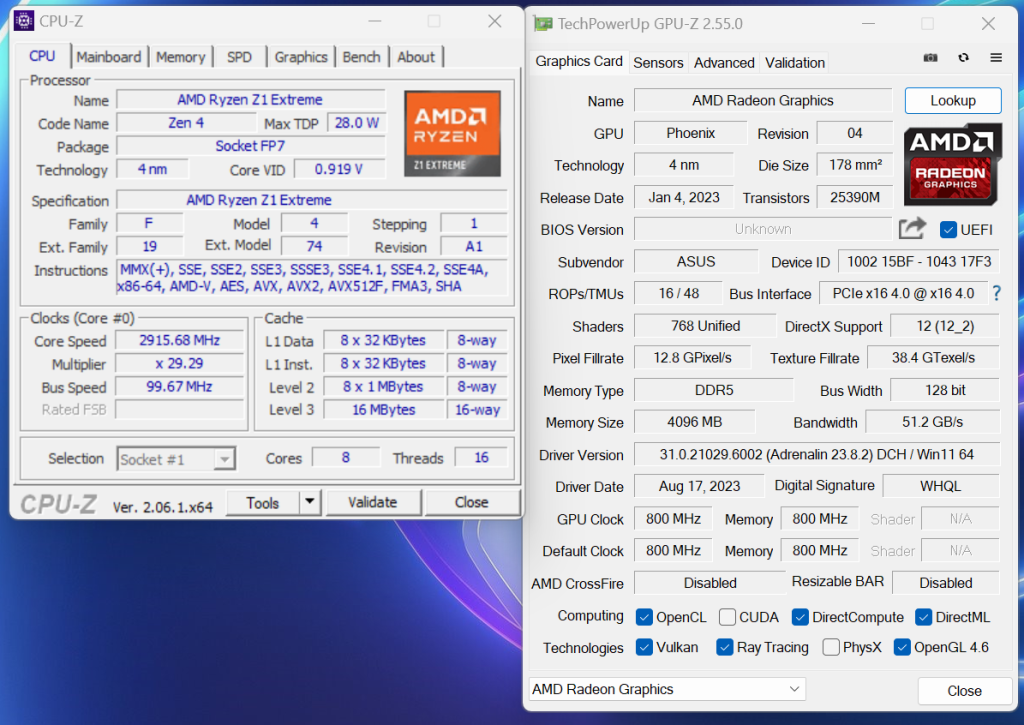Open the AMD Radeon Graphics GPU selector dropdown
Image resolution: width=1024 pixels, height=725 pixels.
pyautogui.click(x=667, y=689)
